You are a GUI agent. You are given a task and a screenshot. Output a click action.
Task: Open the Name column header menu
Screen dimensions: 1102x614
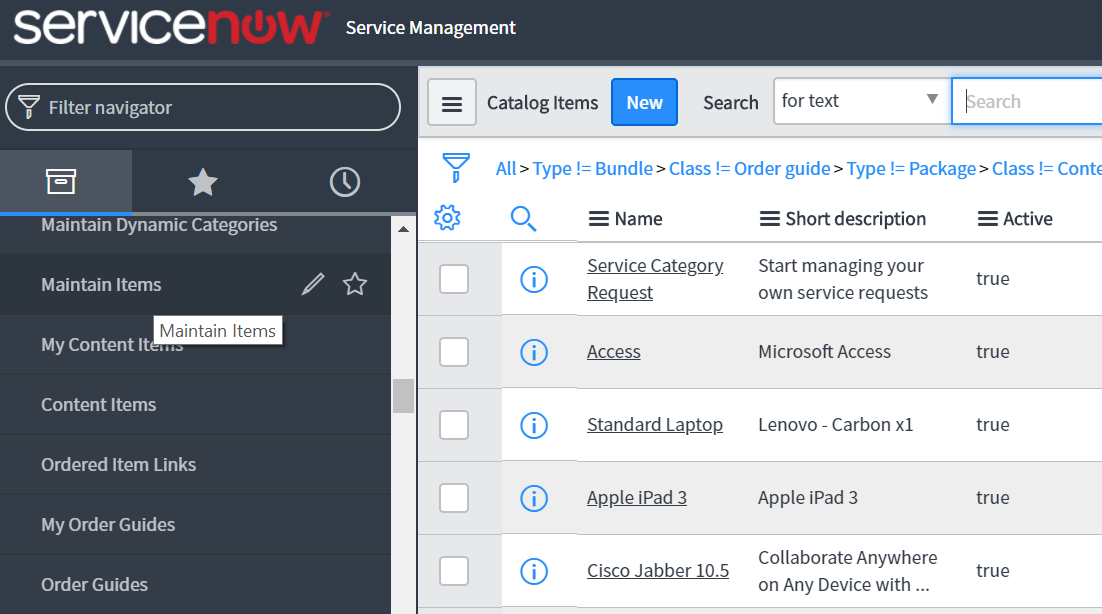[597, 218]
